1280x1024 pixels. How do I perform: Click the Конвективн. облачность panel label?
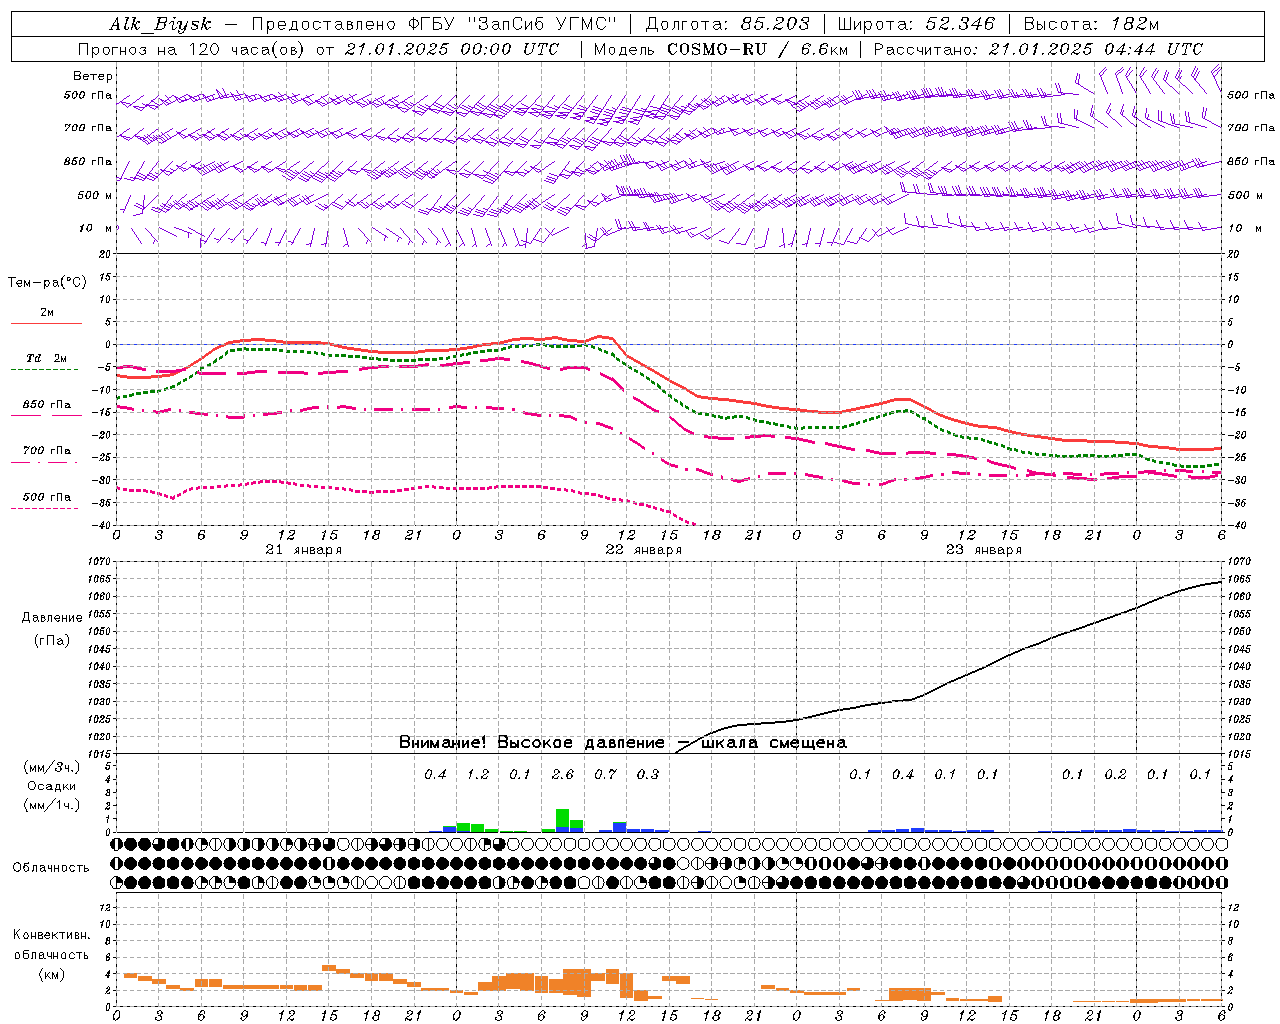[x=51, y=954]
